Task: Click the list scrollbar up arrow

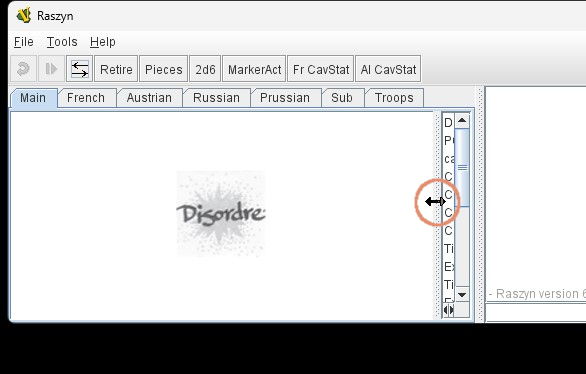Action: [462, 120]
